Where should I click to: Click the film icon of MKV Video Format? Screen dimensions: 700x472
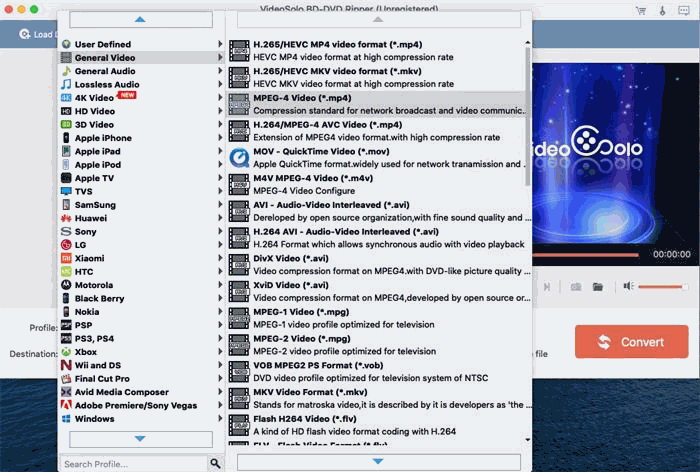(x=239, y=398)
